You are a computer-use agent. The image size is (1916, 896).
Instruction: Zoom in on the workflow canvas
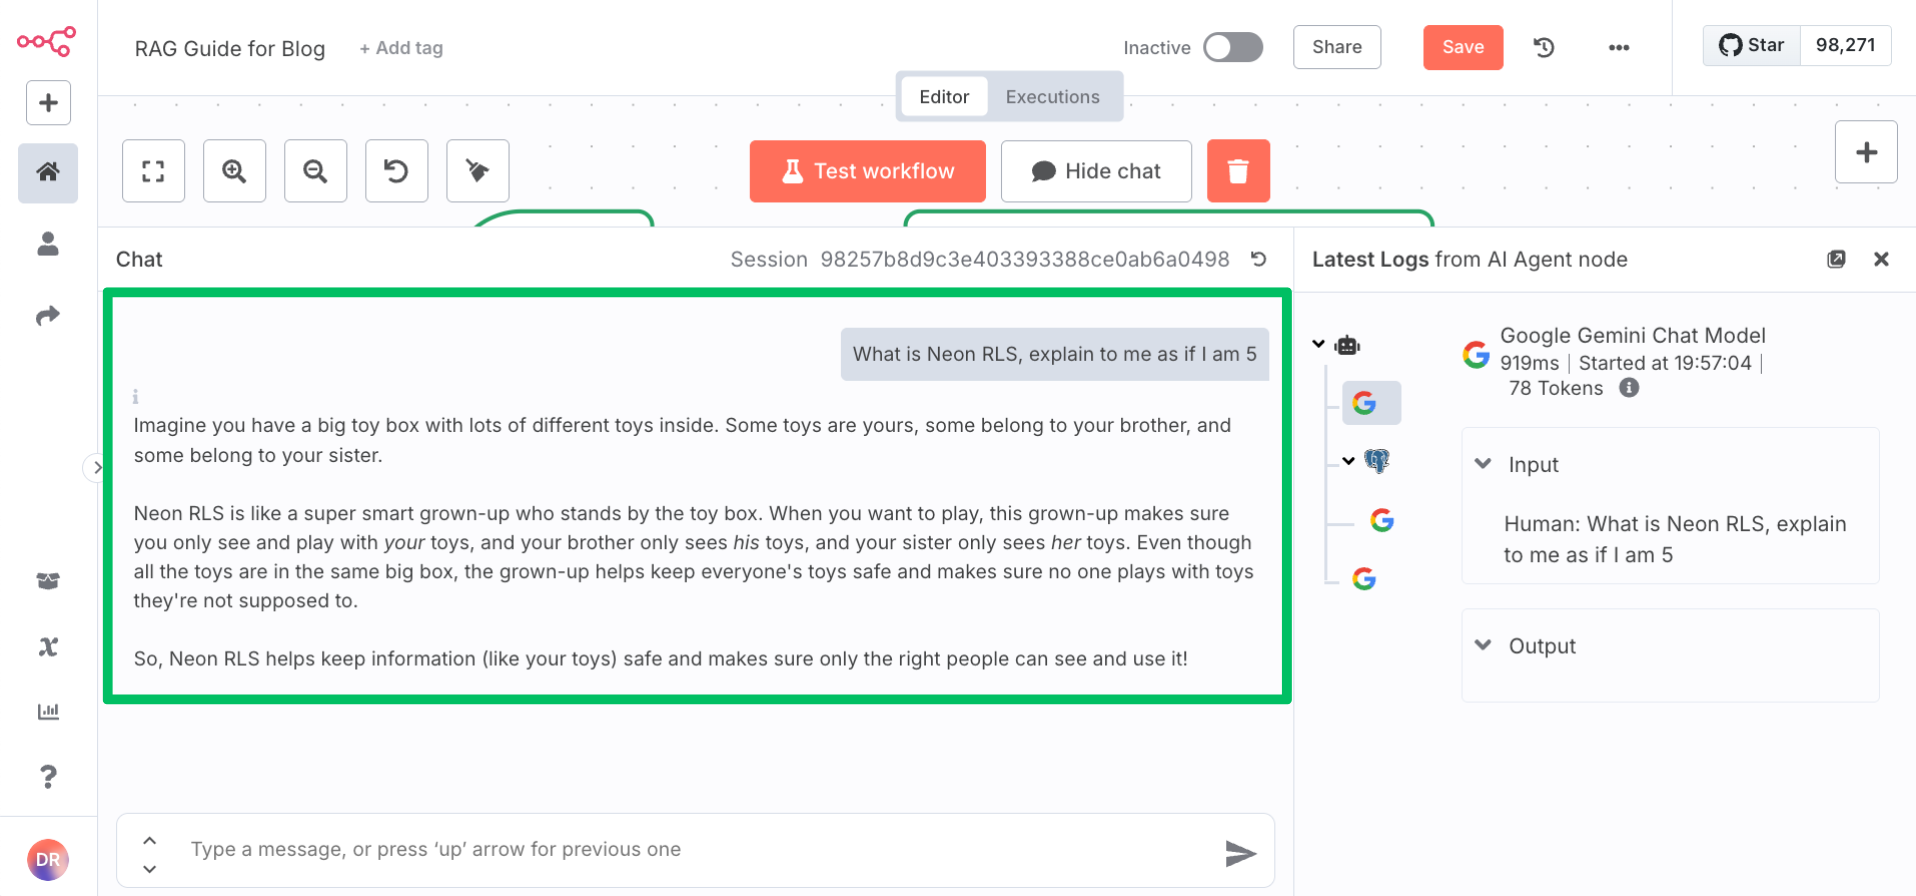(234, 171)
